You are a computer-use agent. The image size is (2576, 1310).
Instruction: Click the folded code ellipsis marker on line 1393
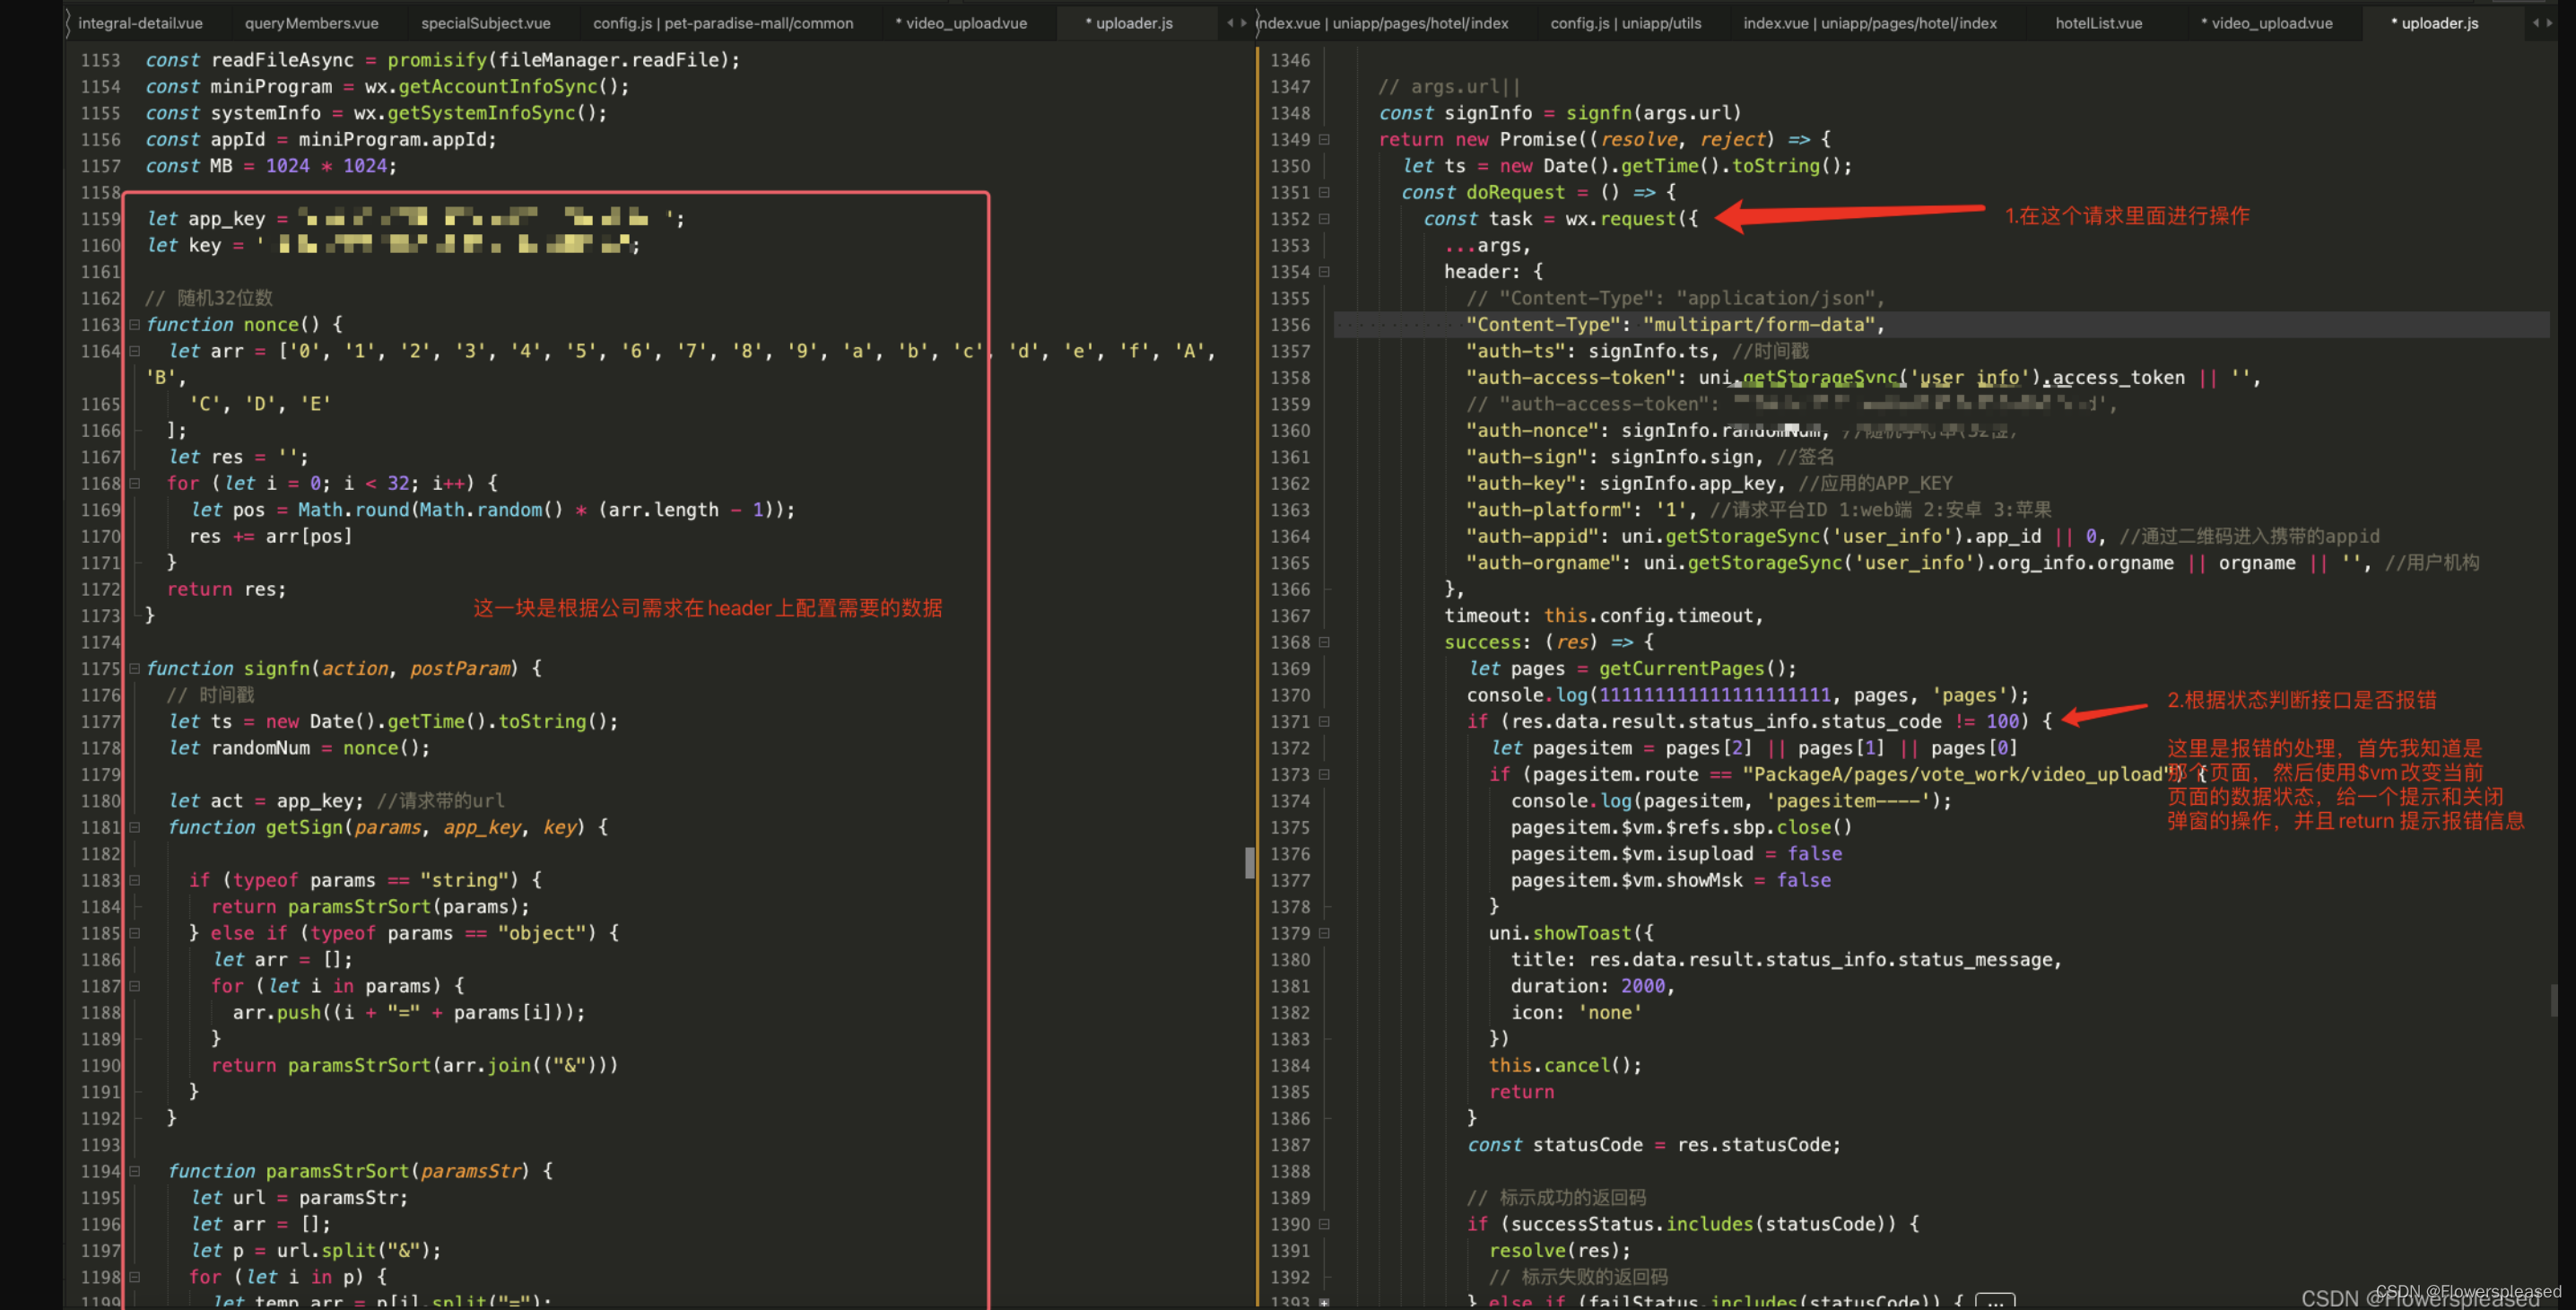[x=1994, y=1301]
